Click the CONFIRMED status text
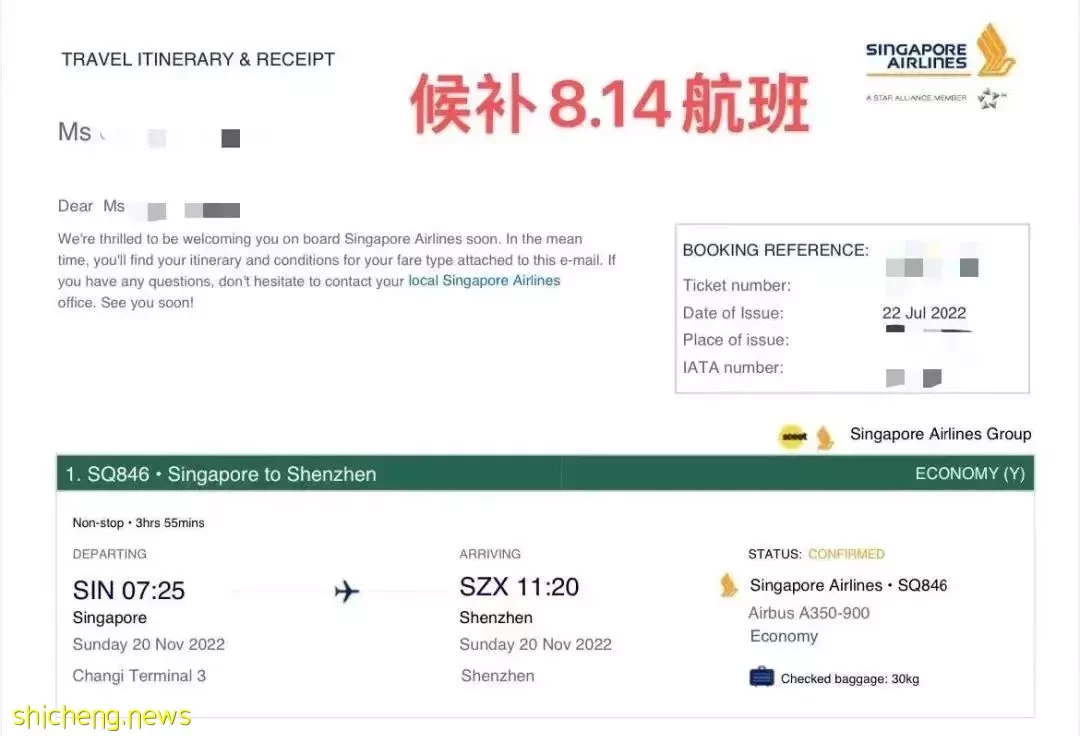1080x736 pixels. pos(846,554)
